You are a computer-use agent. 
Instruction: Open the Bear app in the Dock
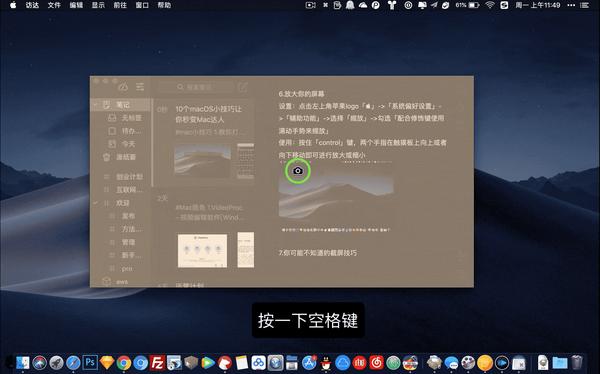(225, 363)
